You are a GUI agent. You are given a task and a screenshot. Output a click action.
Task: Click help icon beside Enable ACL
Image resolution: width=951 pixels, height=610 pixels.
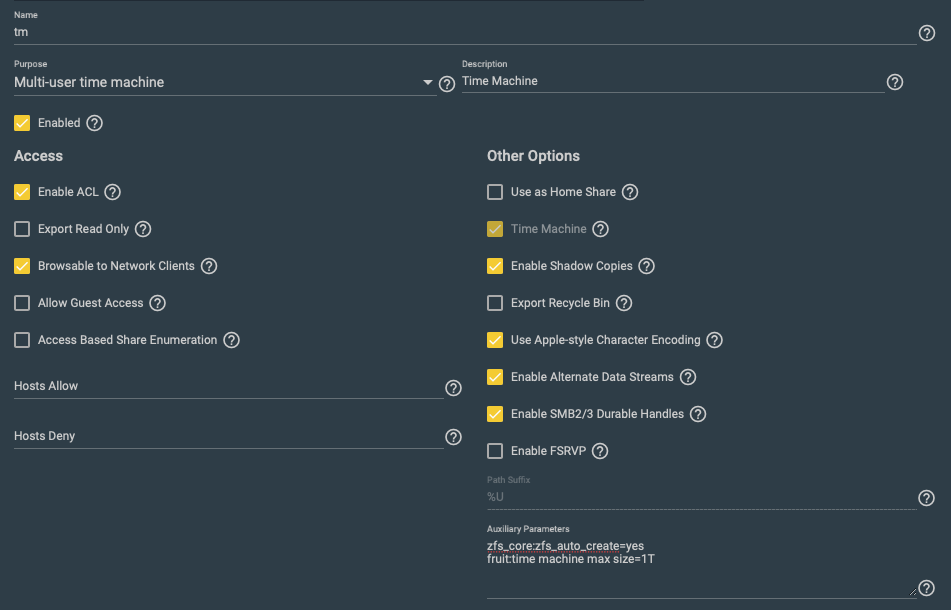pyautogui.click(x=113, y=192)
